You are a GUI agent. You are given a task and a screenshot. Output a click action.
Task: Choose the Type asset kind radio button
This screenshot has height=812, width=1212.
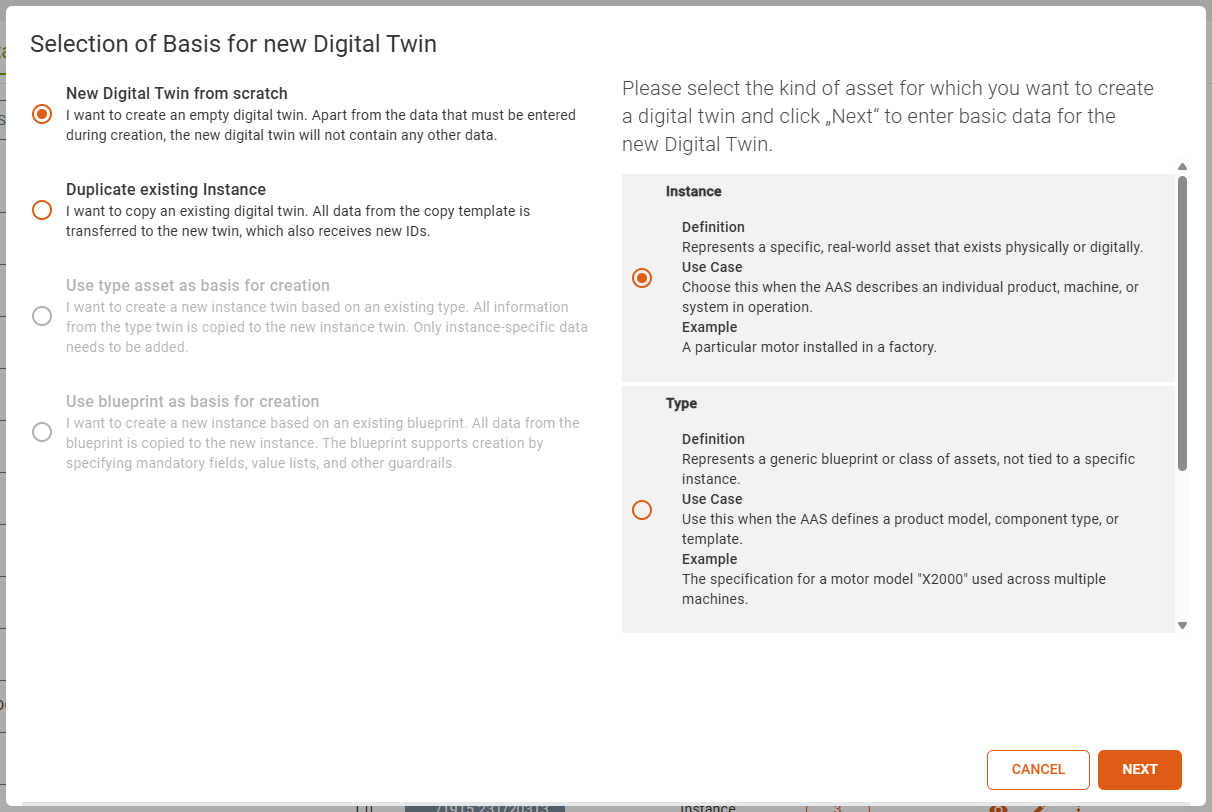[x=642, y=510]
